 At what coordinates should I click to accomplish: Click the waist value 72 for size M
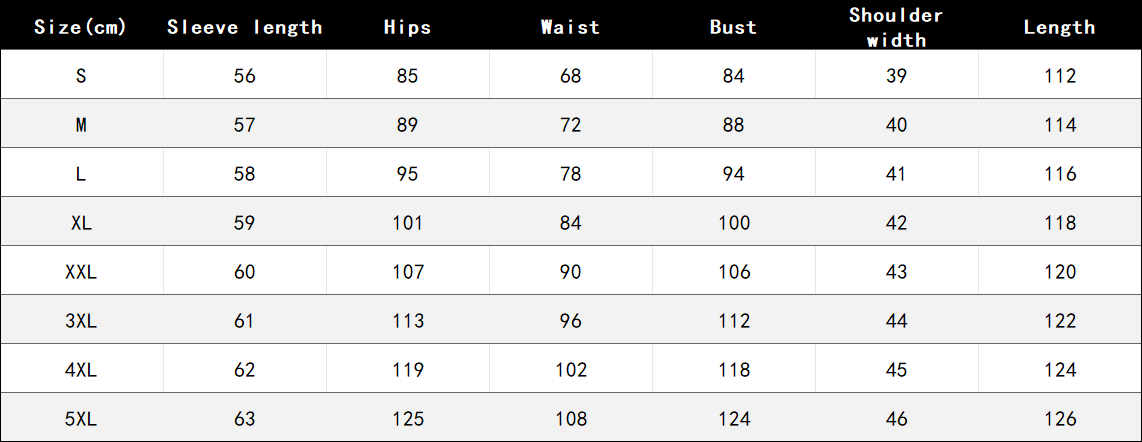click(571, 125)
